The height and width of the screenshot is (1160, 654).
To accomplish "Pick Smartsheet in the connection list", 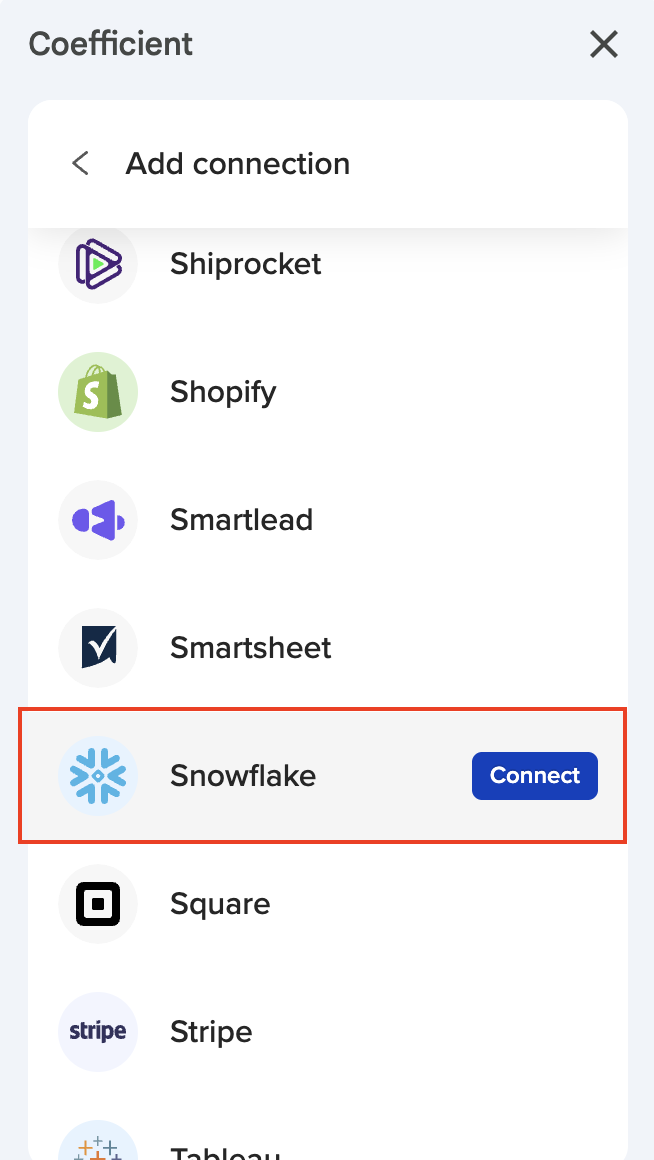I will tap(251, 648).
